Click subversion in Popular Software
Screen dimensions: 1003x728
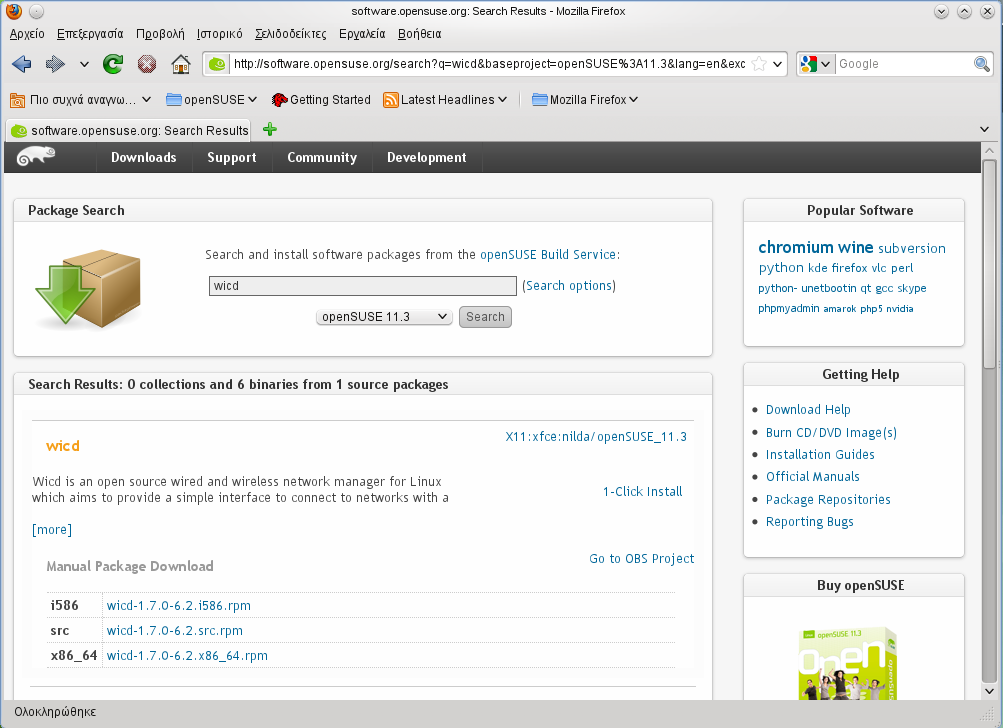912,248
